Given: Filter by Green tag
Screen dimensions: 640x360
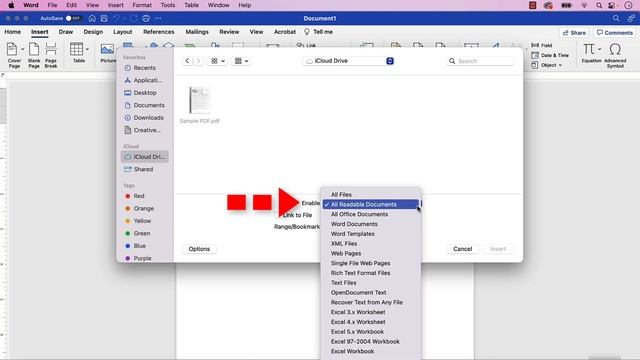Looking at the screenshot, I should (138, 233).
